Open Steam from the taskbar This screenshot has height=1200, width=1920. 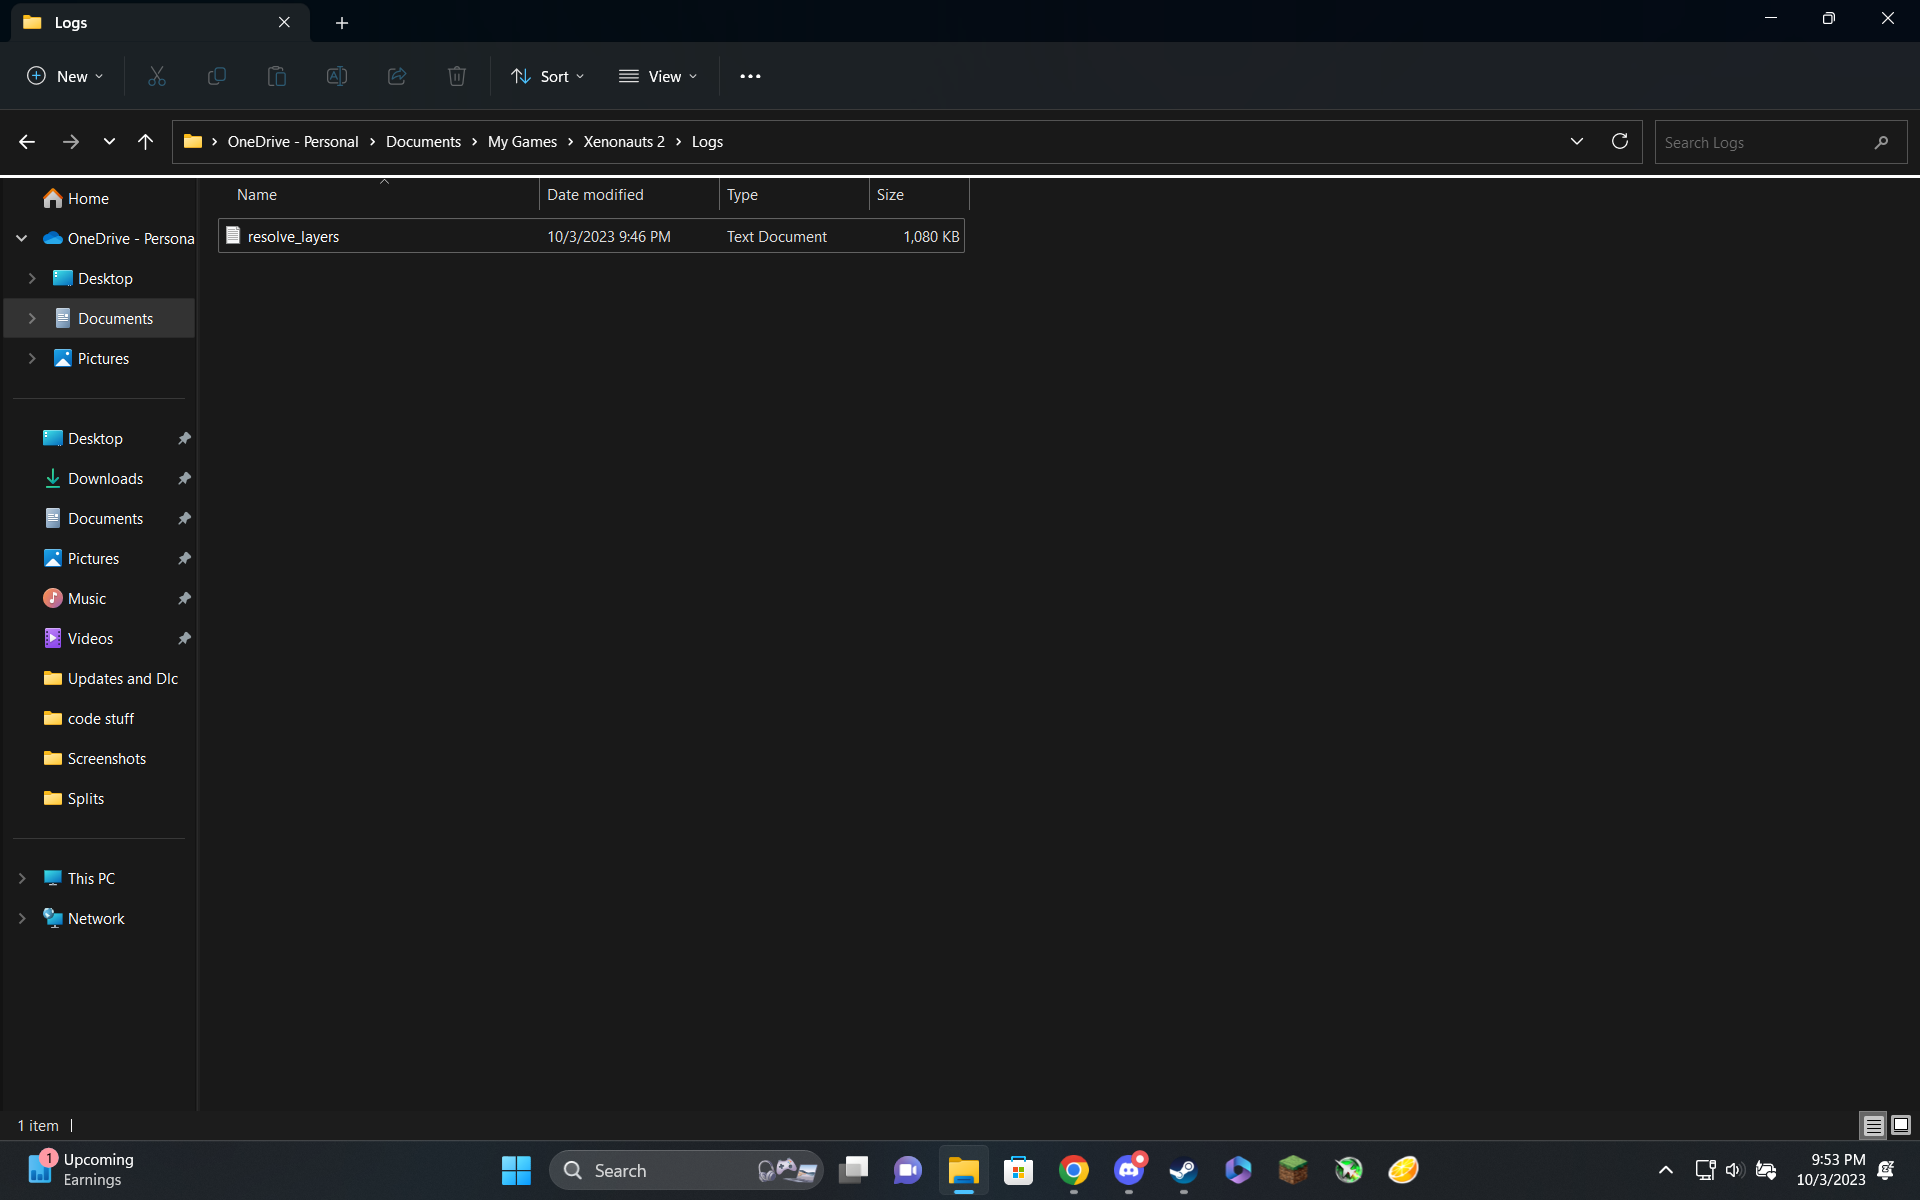click(1184, 1170)
